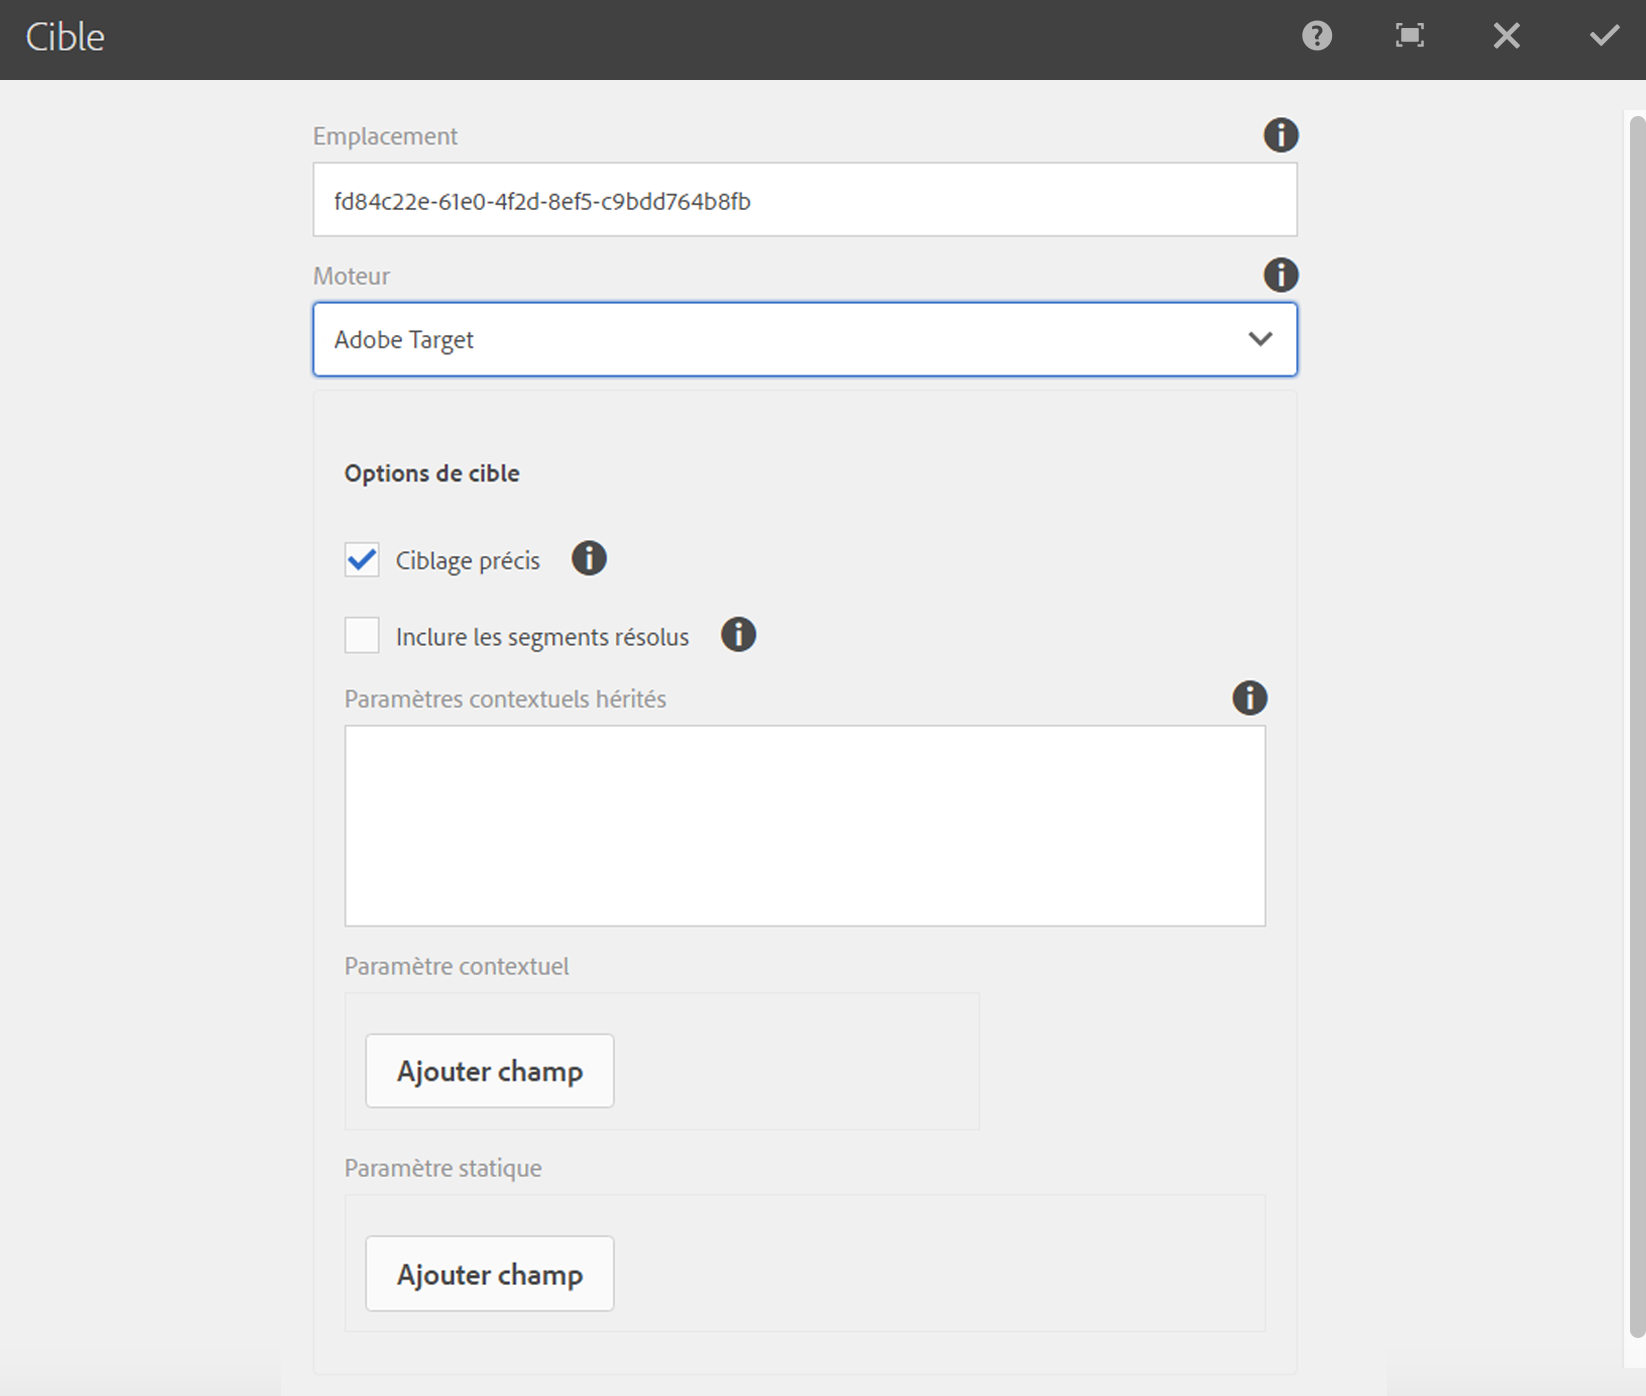Enable Inclure les segments résolus checkbox
This screenshot has width=1646, height=1396.
click(x=362, y=635)
